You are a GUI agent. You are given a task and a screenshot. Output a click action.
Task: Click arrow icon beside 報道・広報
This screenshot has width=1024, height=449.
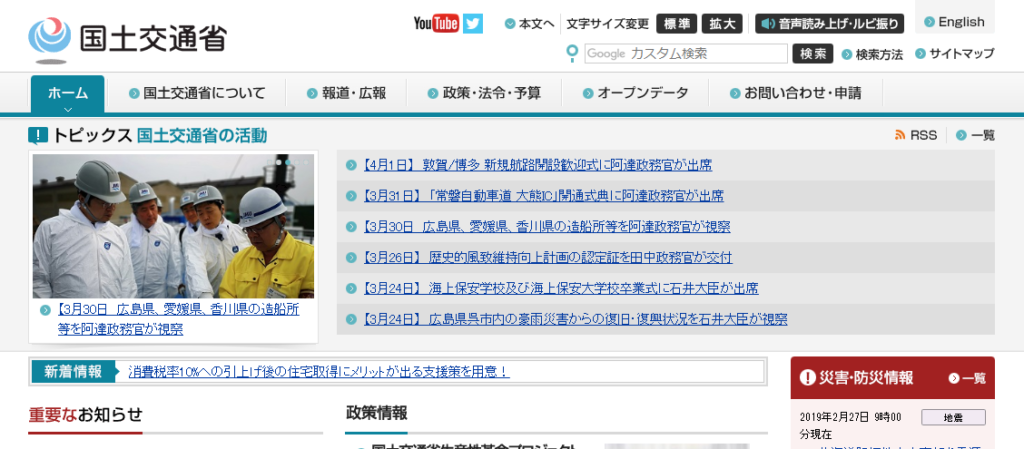tap(312, 93)
